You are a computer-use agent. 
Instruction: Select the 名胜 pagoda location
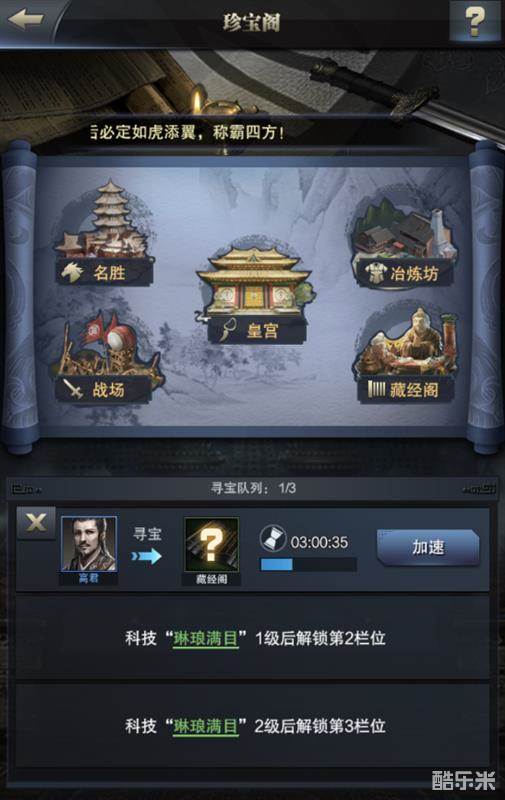(x=105, y=232)
